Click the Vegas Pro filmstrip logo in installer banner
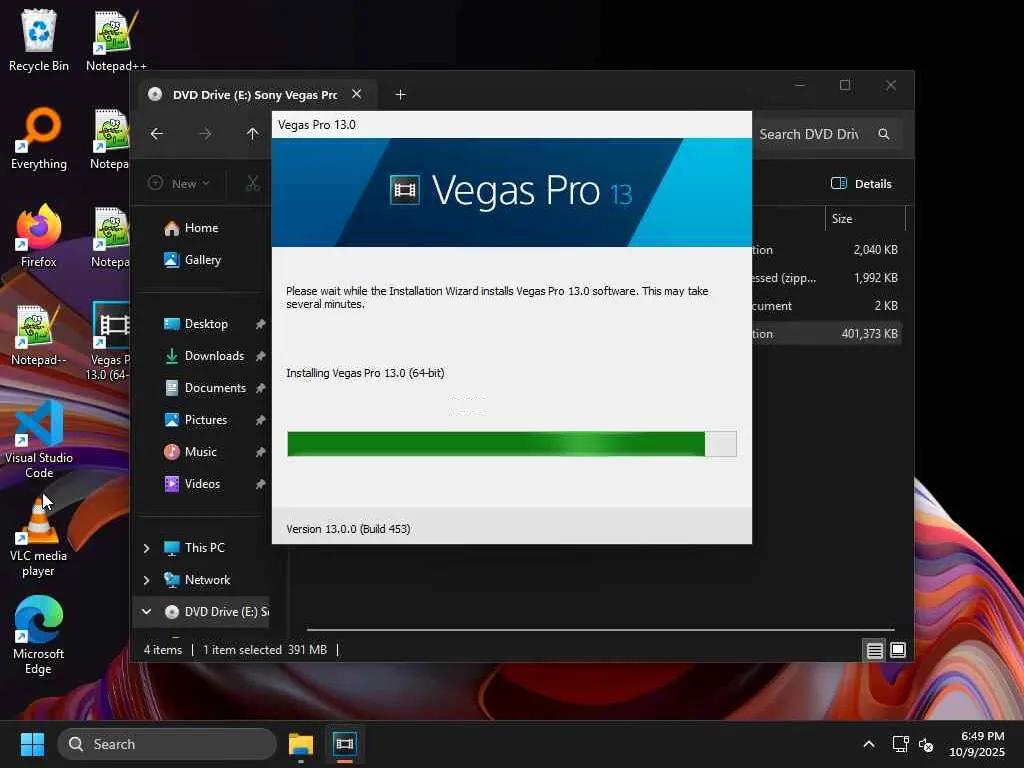The height and width of the screenshot is (768, 1024). [404, 190]
